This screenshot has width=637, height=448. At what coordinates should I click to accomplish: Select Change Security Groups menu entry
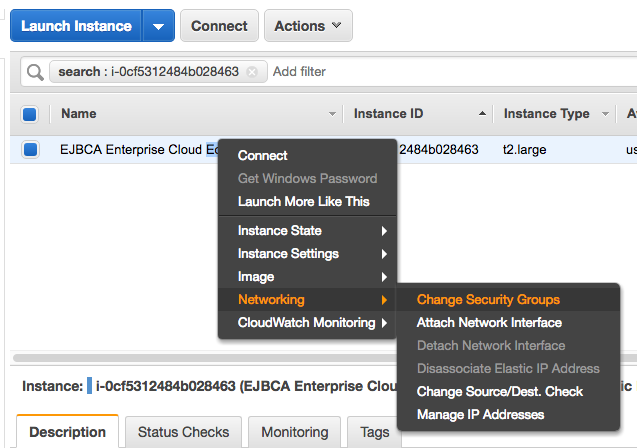488,299
